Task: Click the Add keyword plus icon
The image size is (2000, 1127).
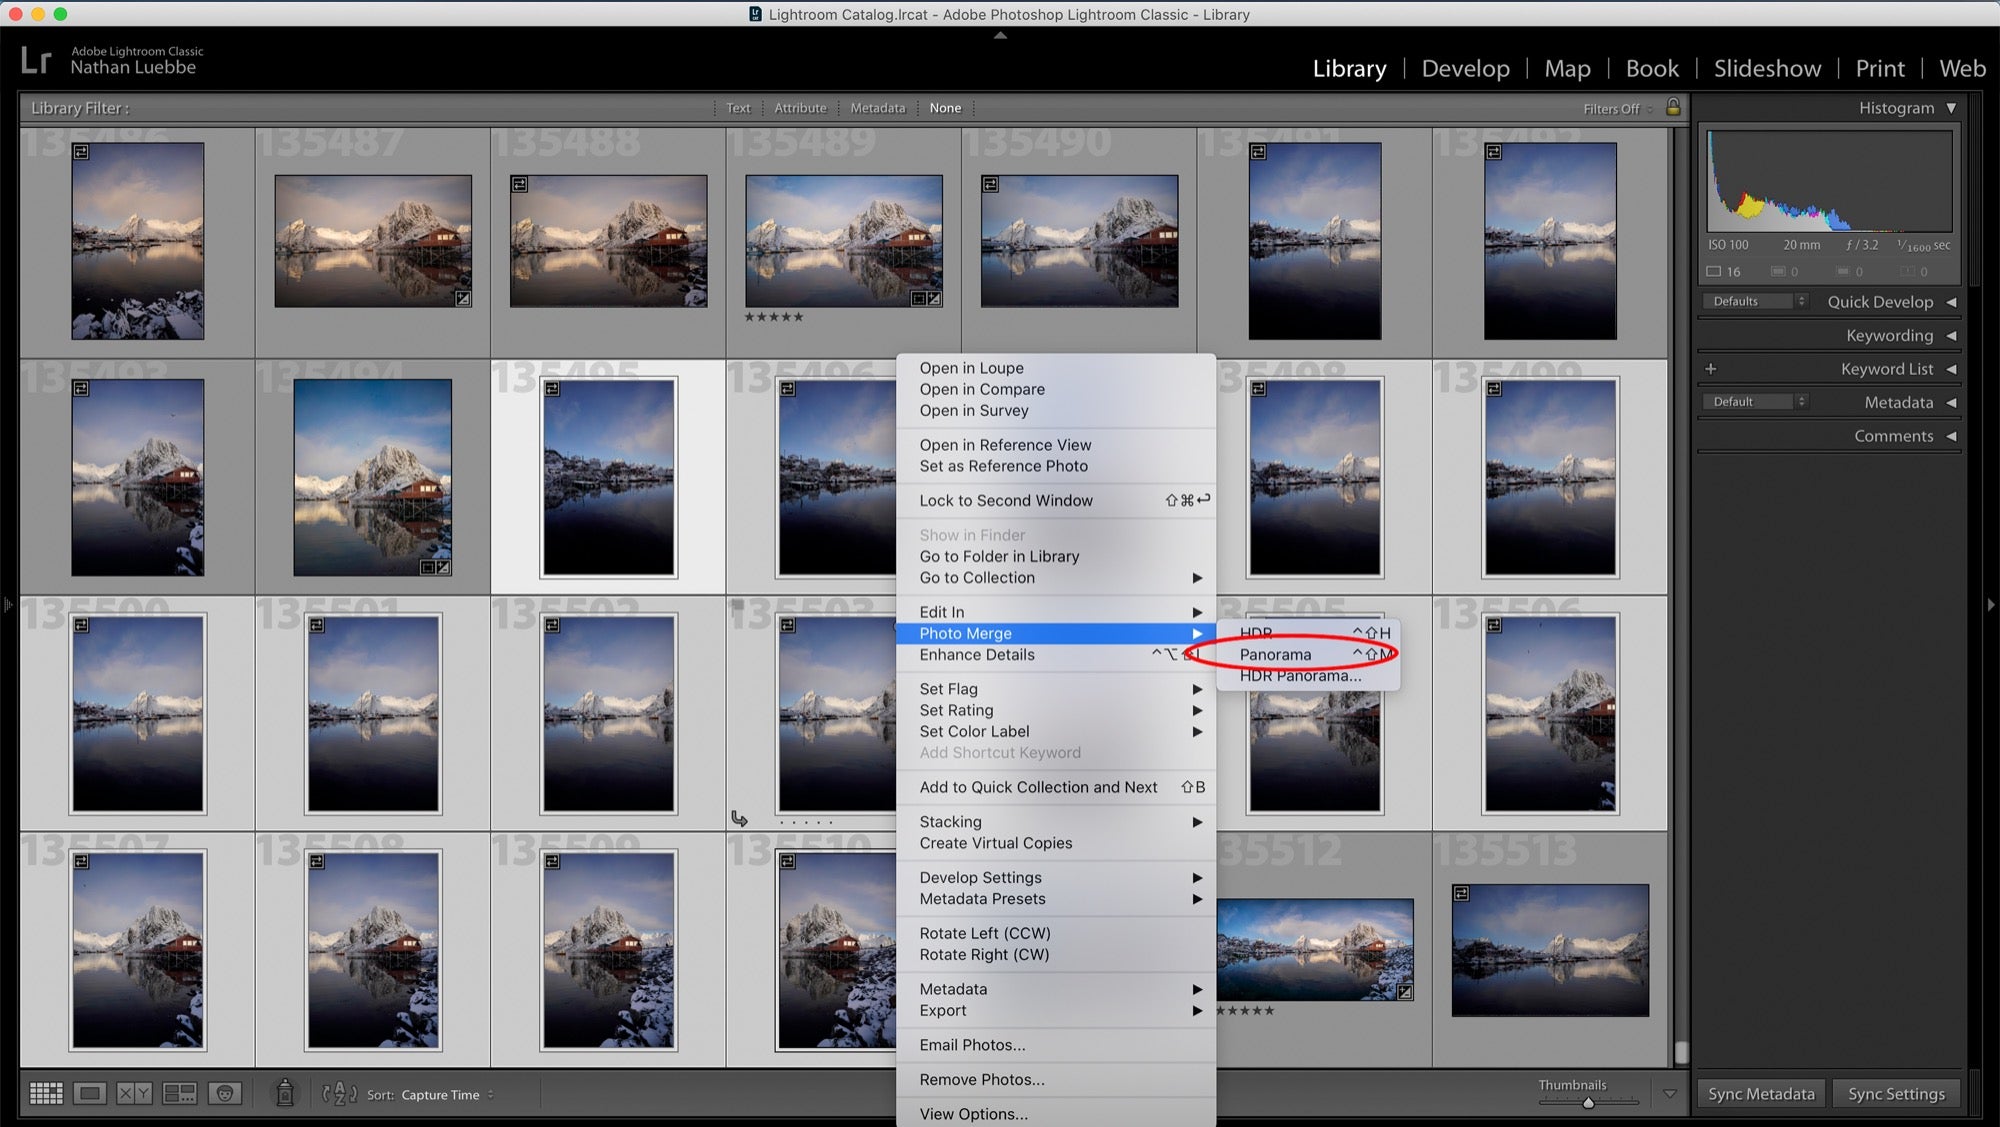Action: click(1710, 367)
